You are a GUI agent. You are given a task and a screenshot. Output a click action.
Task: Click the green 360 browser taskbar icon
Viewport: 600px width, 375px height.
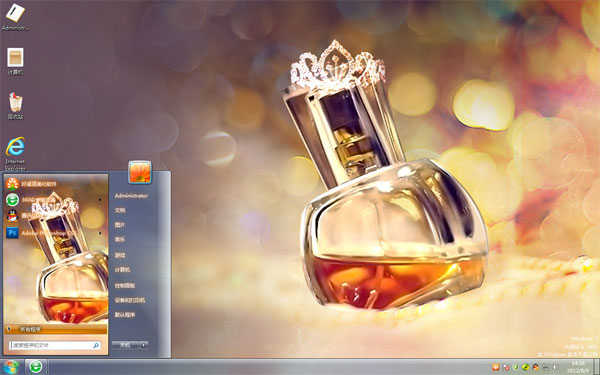tap(36, 367)
